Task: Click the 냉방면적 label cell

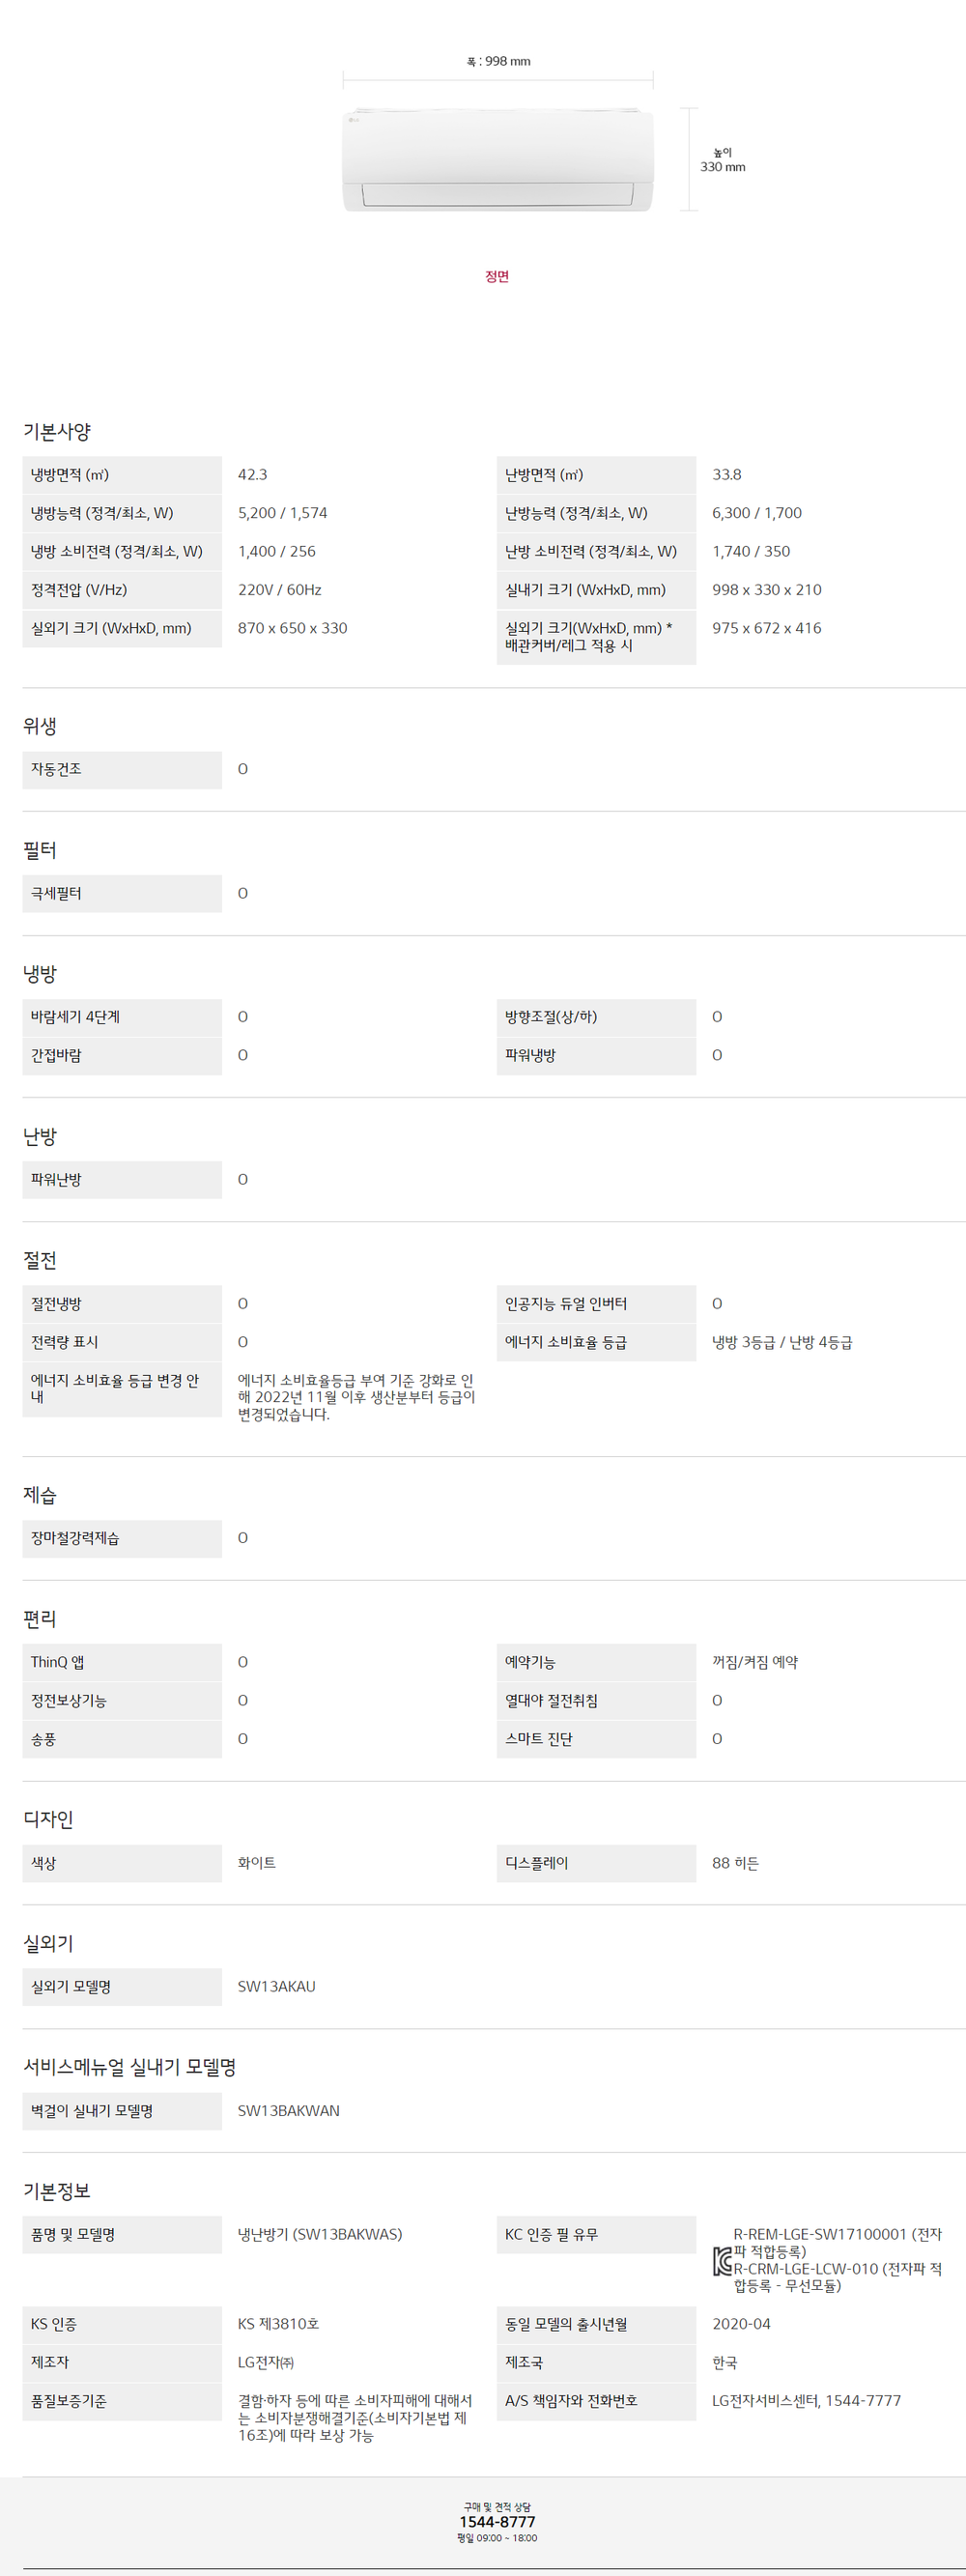Action: click(x=70, y=475)
